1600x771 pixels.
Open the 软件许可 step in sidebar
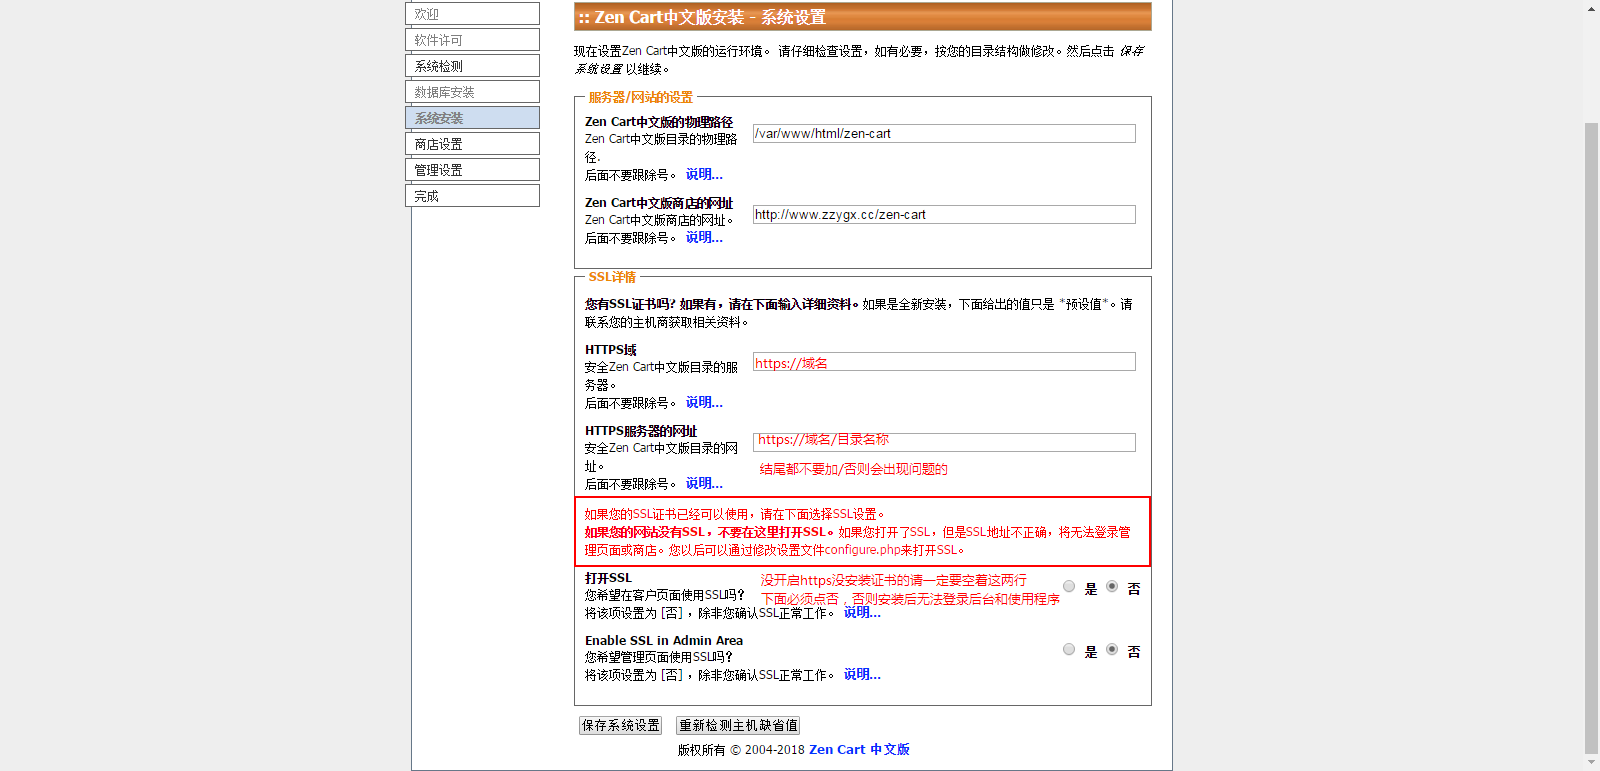click(472, 40)
